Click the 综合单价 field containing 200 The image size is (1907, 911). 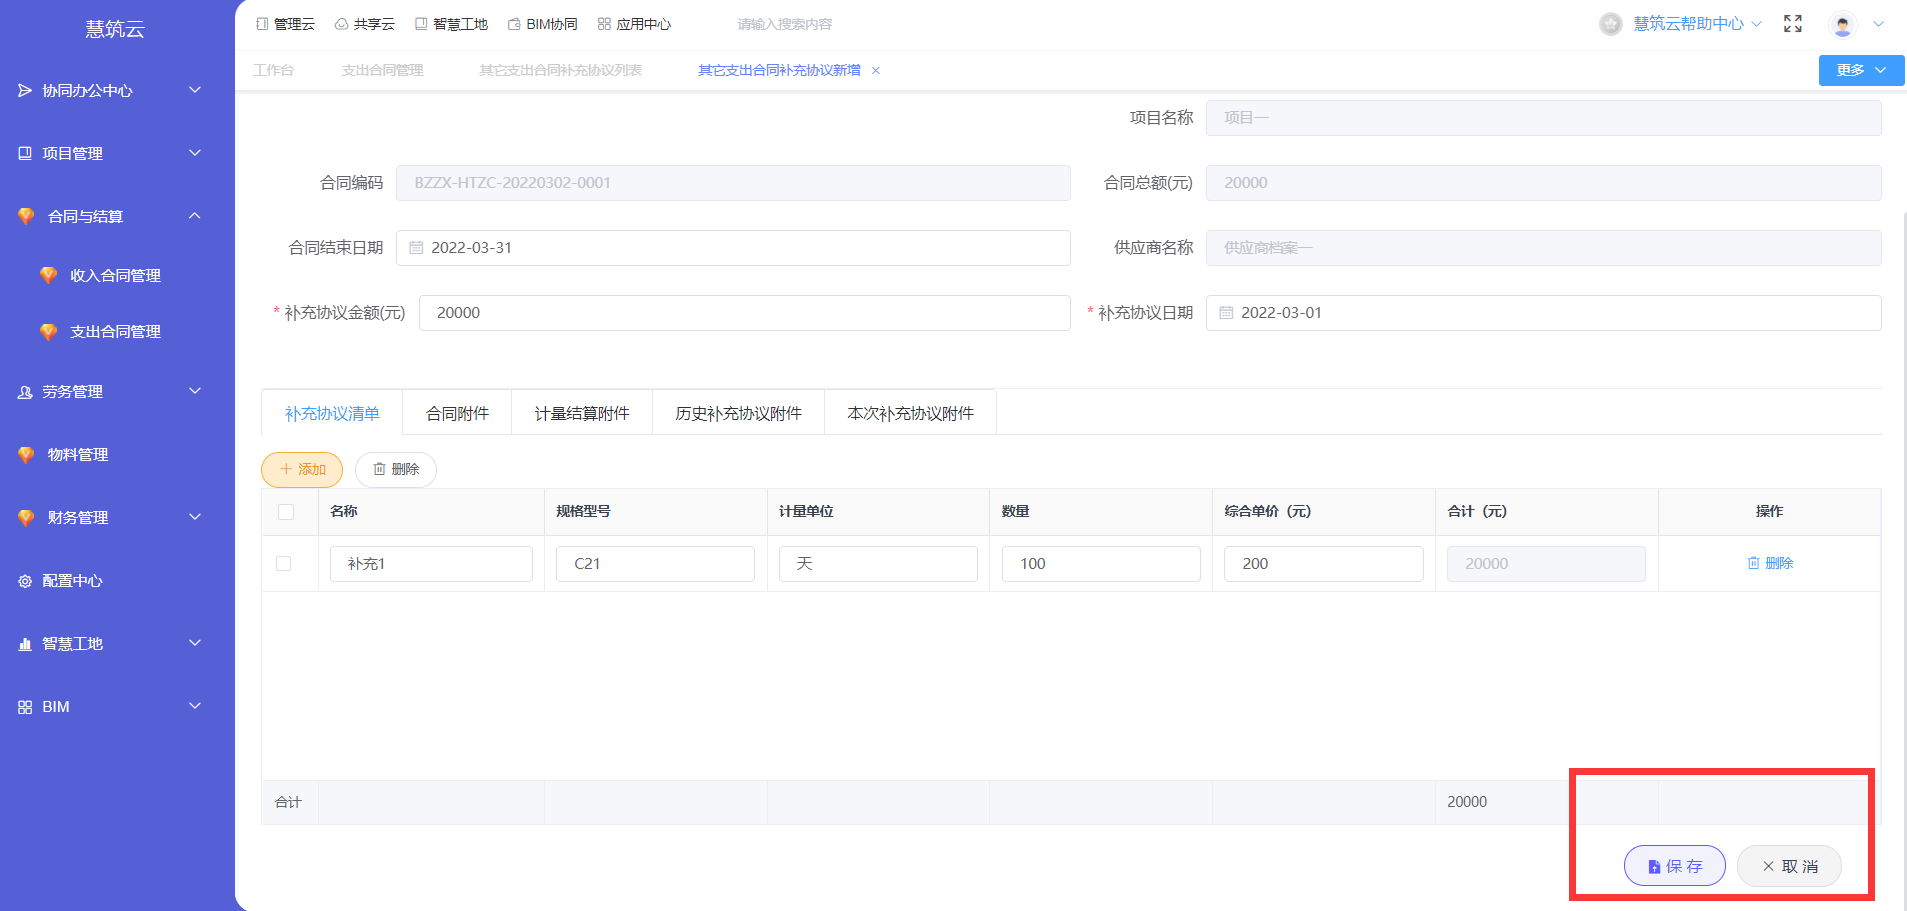[x=1323, y=564]
